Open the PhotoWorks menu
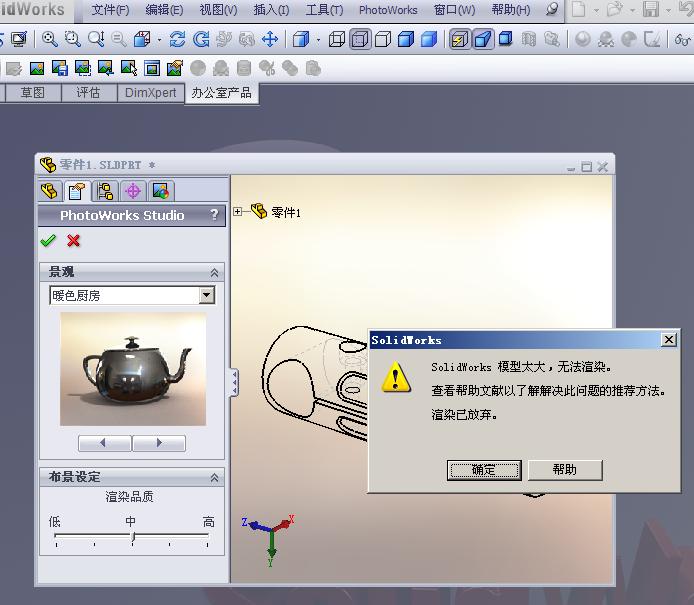Viewport: 694px width, 605px height. pyautogui.click(x=388, y=10)
